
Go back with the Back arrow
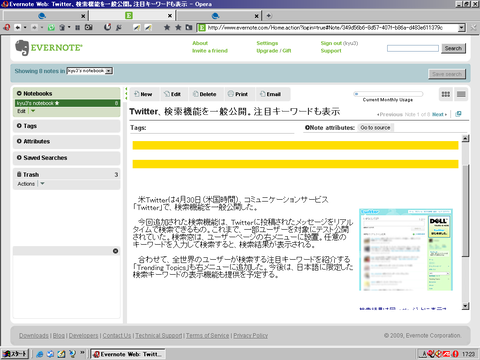click(18, 27)
